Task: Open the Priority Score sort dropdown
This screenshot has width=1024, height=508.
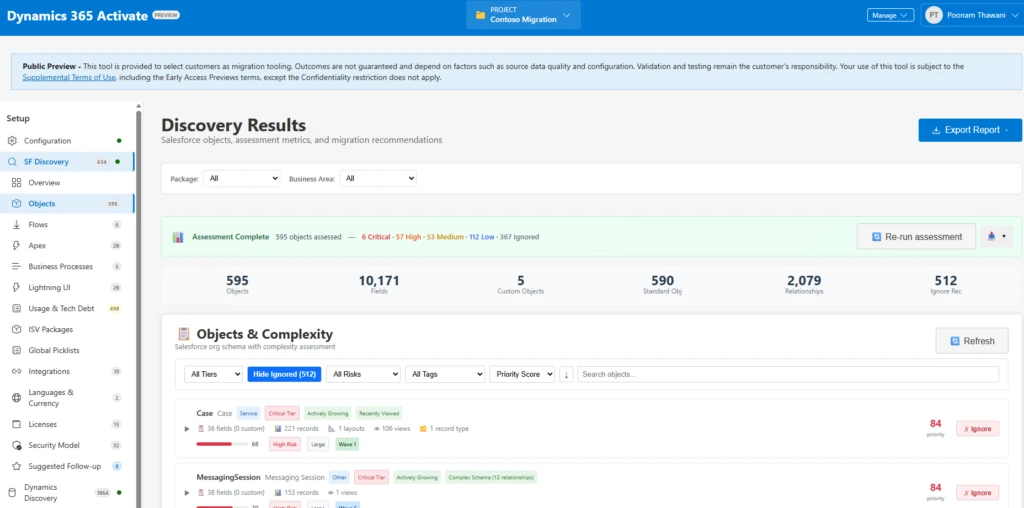Action: (x=522, y=374)
